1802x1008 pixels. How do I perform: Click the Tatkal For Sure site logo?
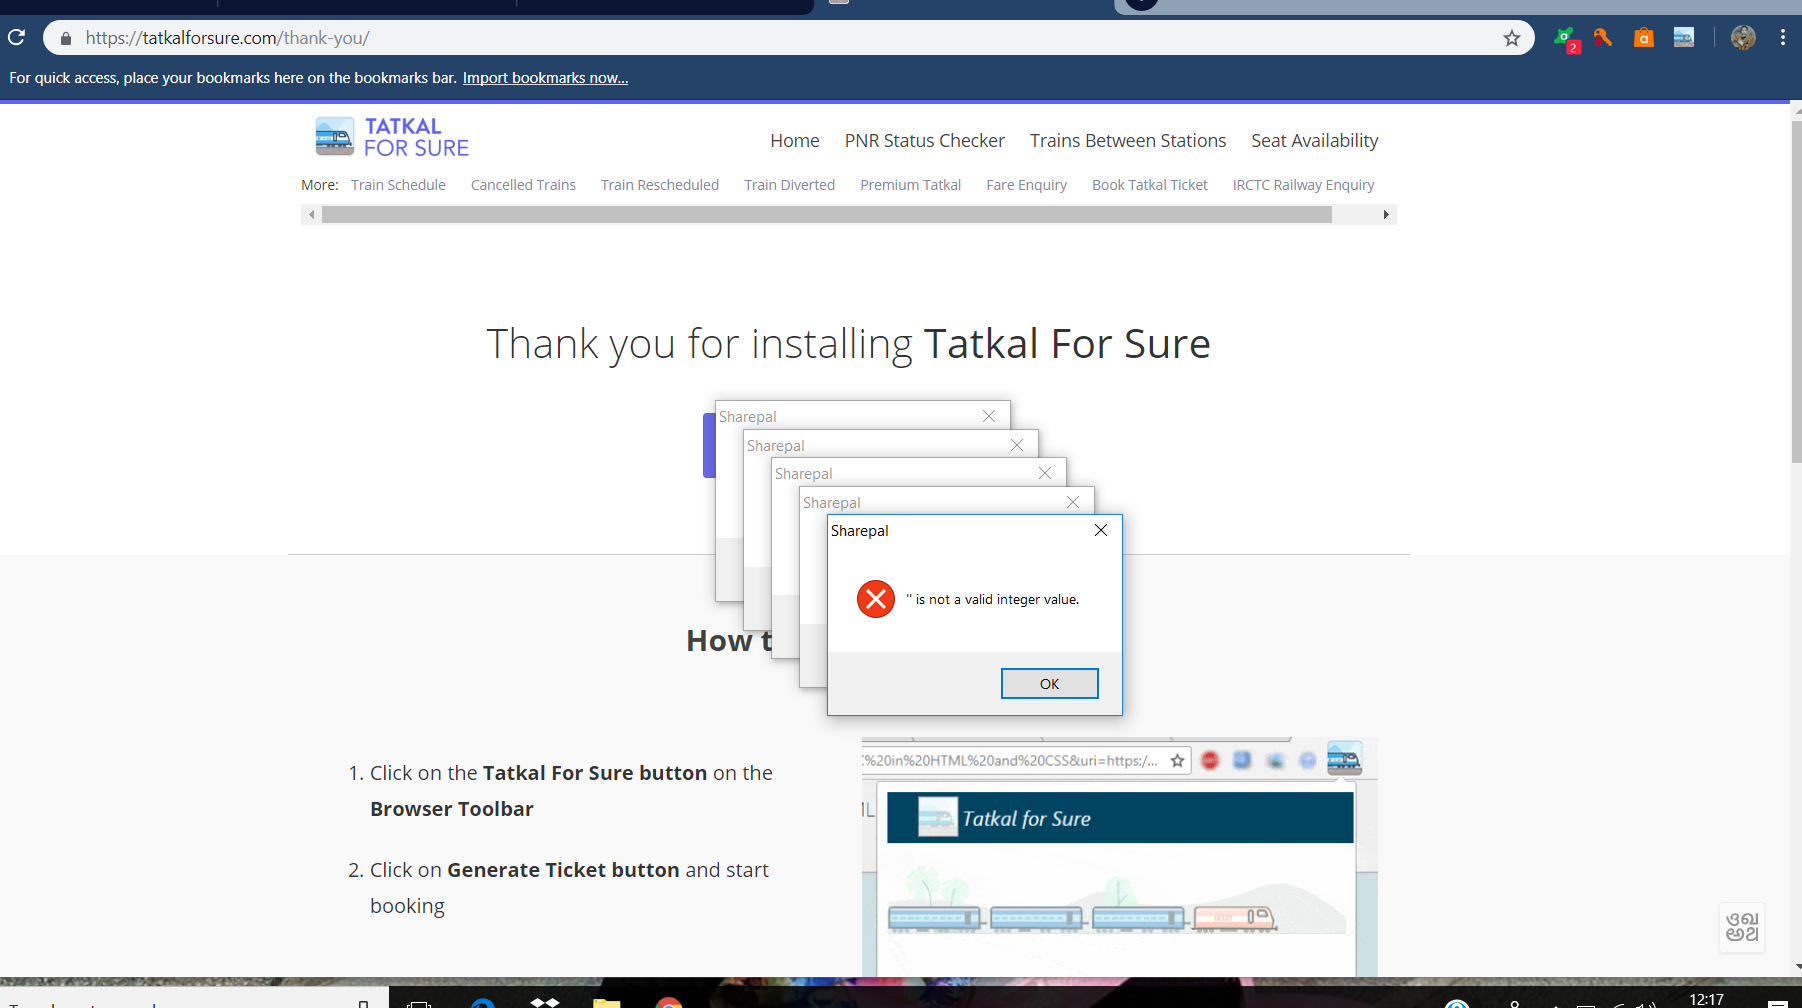coord(392,137)
